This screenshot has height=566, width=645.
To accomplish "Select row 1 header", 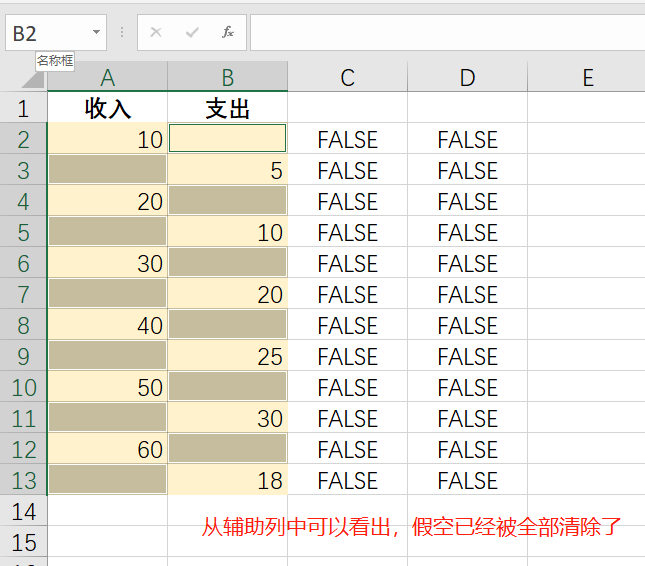I will (23, 108).
